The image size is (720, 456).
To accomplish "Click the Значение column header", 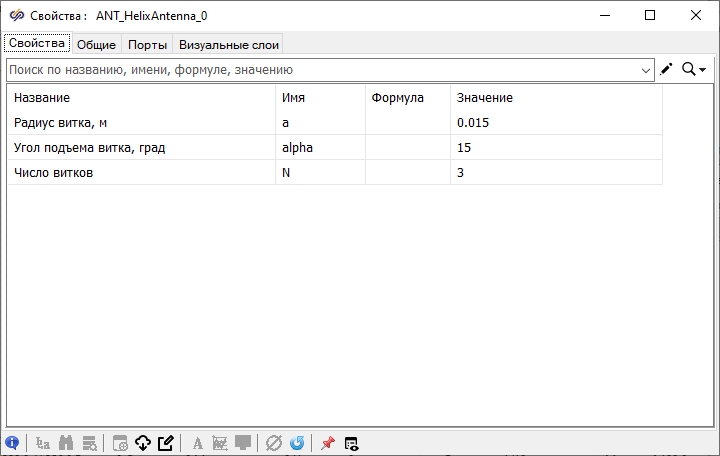I will click(555, 98).
